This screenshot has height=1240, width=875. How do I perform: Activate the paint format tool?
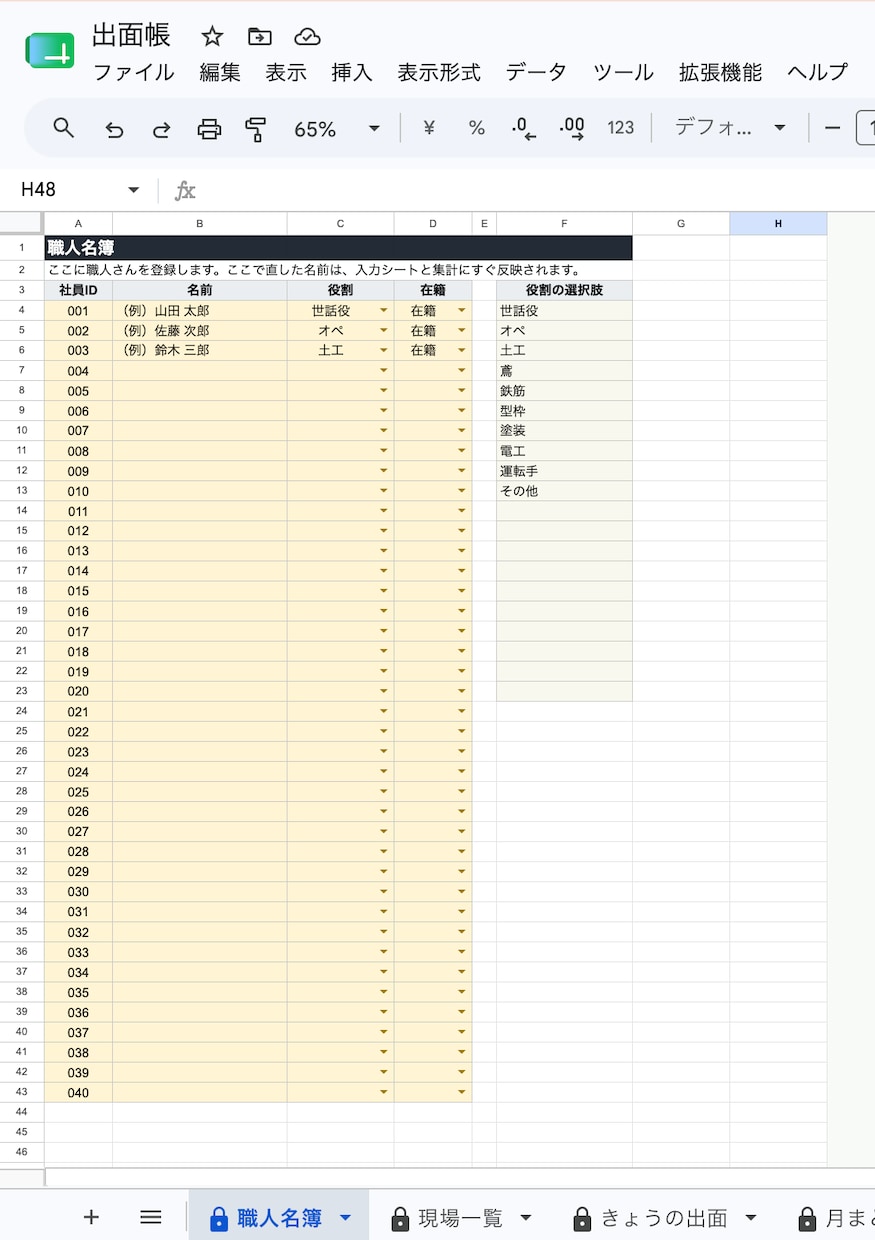coord(256,128)
